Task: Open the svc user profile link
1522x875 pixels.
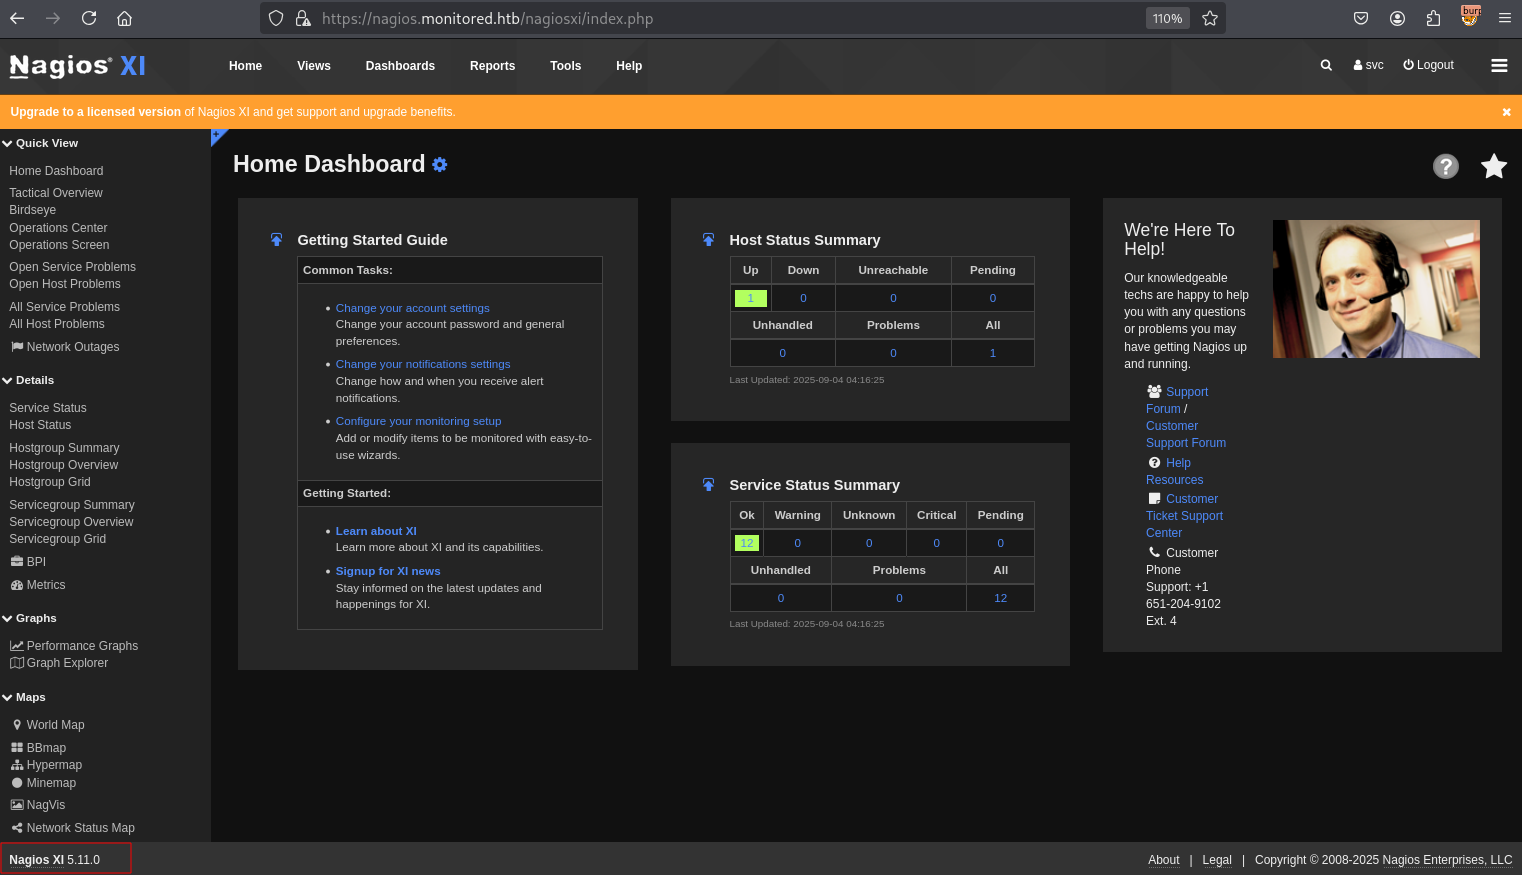Action: [1368, 65]
